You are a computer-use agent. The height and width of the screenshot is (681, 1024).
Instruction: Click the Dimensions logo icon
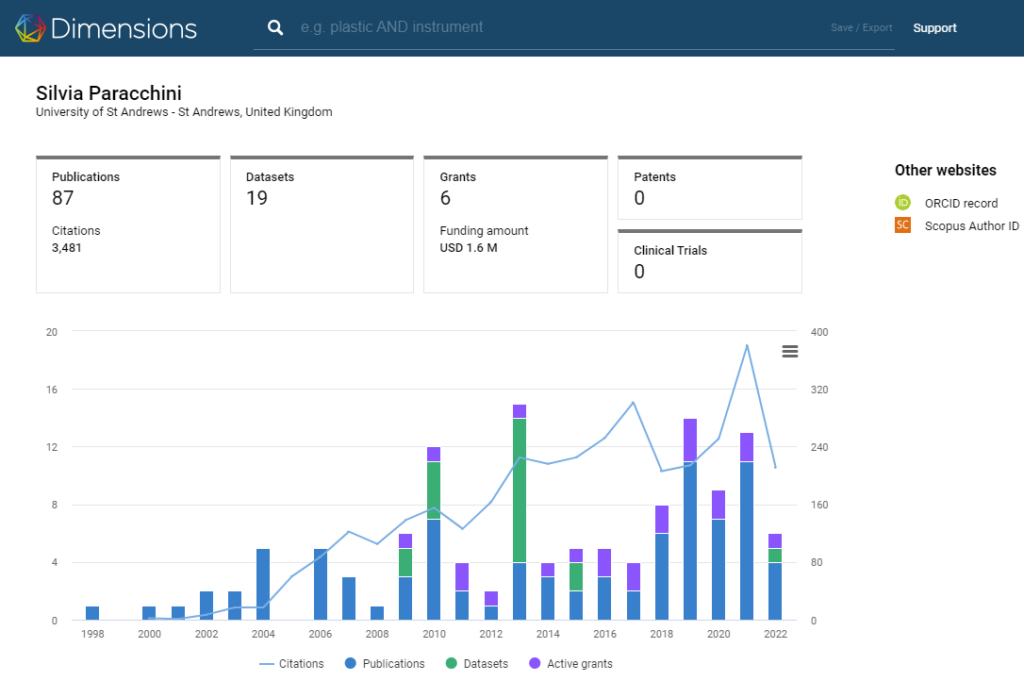point(30,28)
